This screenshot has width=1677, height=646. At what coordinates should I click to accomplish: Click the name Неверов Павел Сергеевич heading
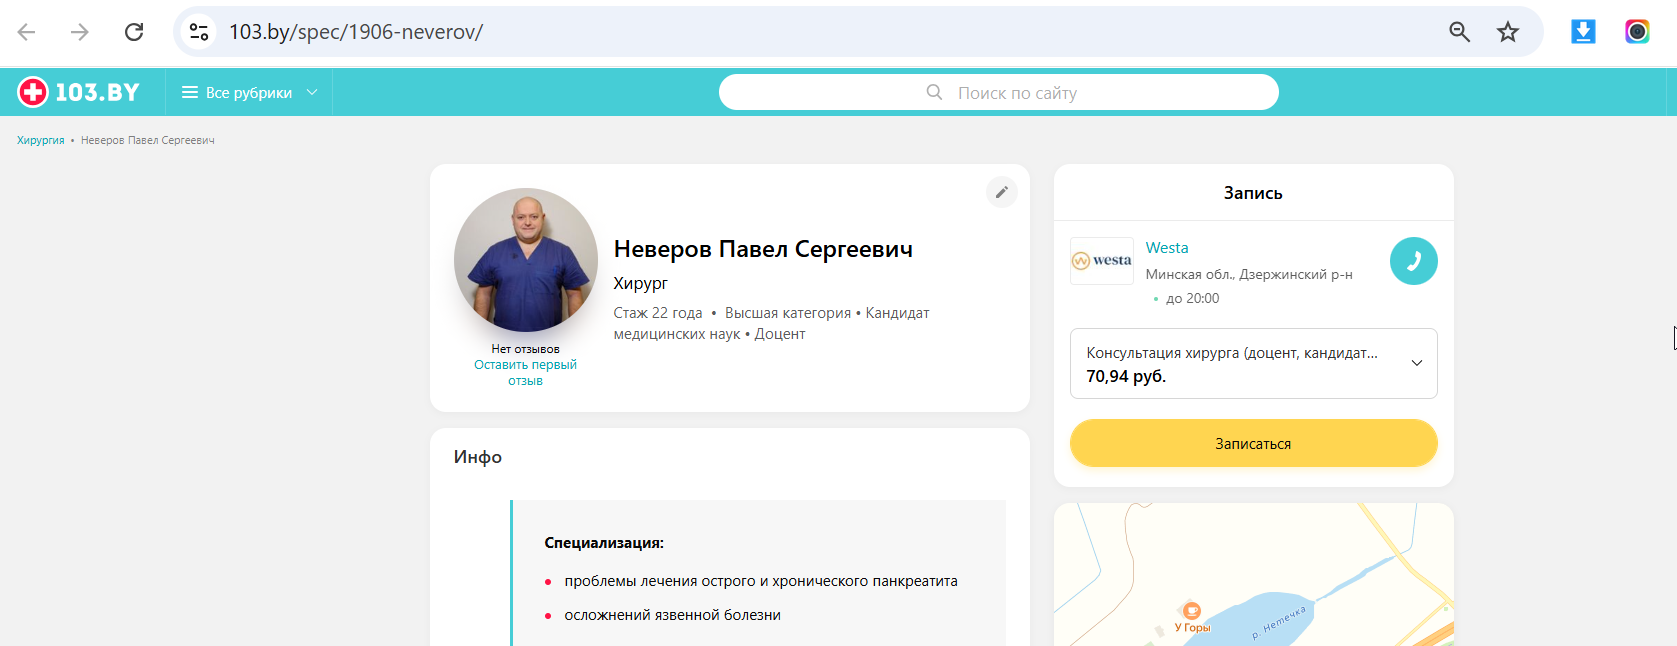tap(763, 249)
